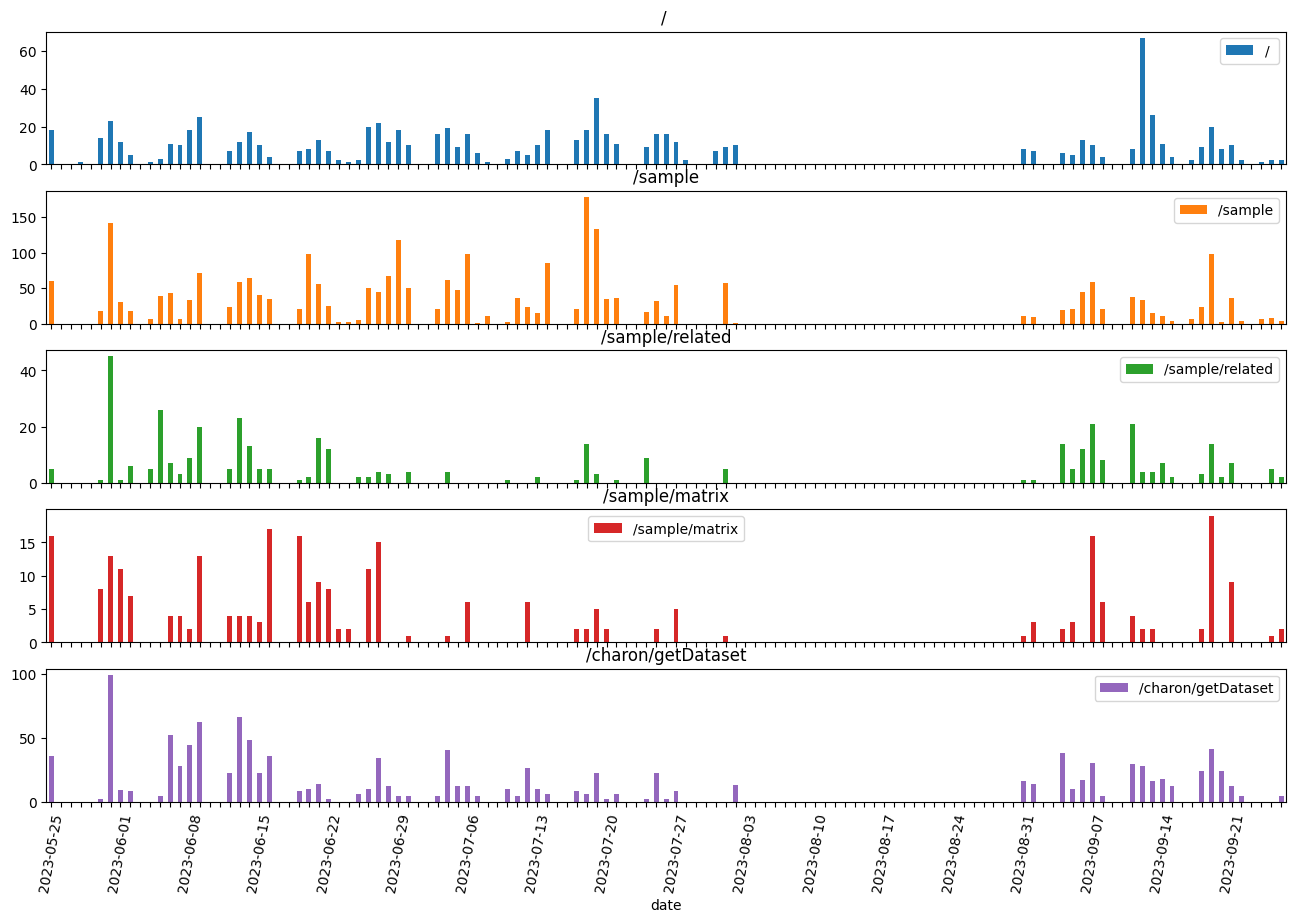Select the '/charon/getDataset' subplot title
This screenshot has height=922, width=1296.
coord(666,655)
